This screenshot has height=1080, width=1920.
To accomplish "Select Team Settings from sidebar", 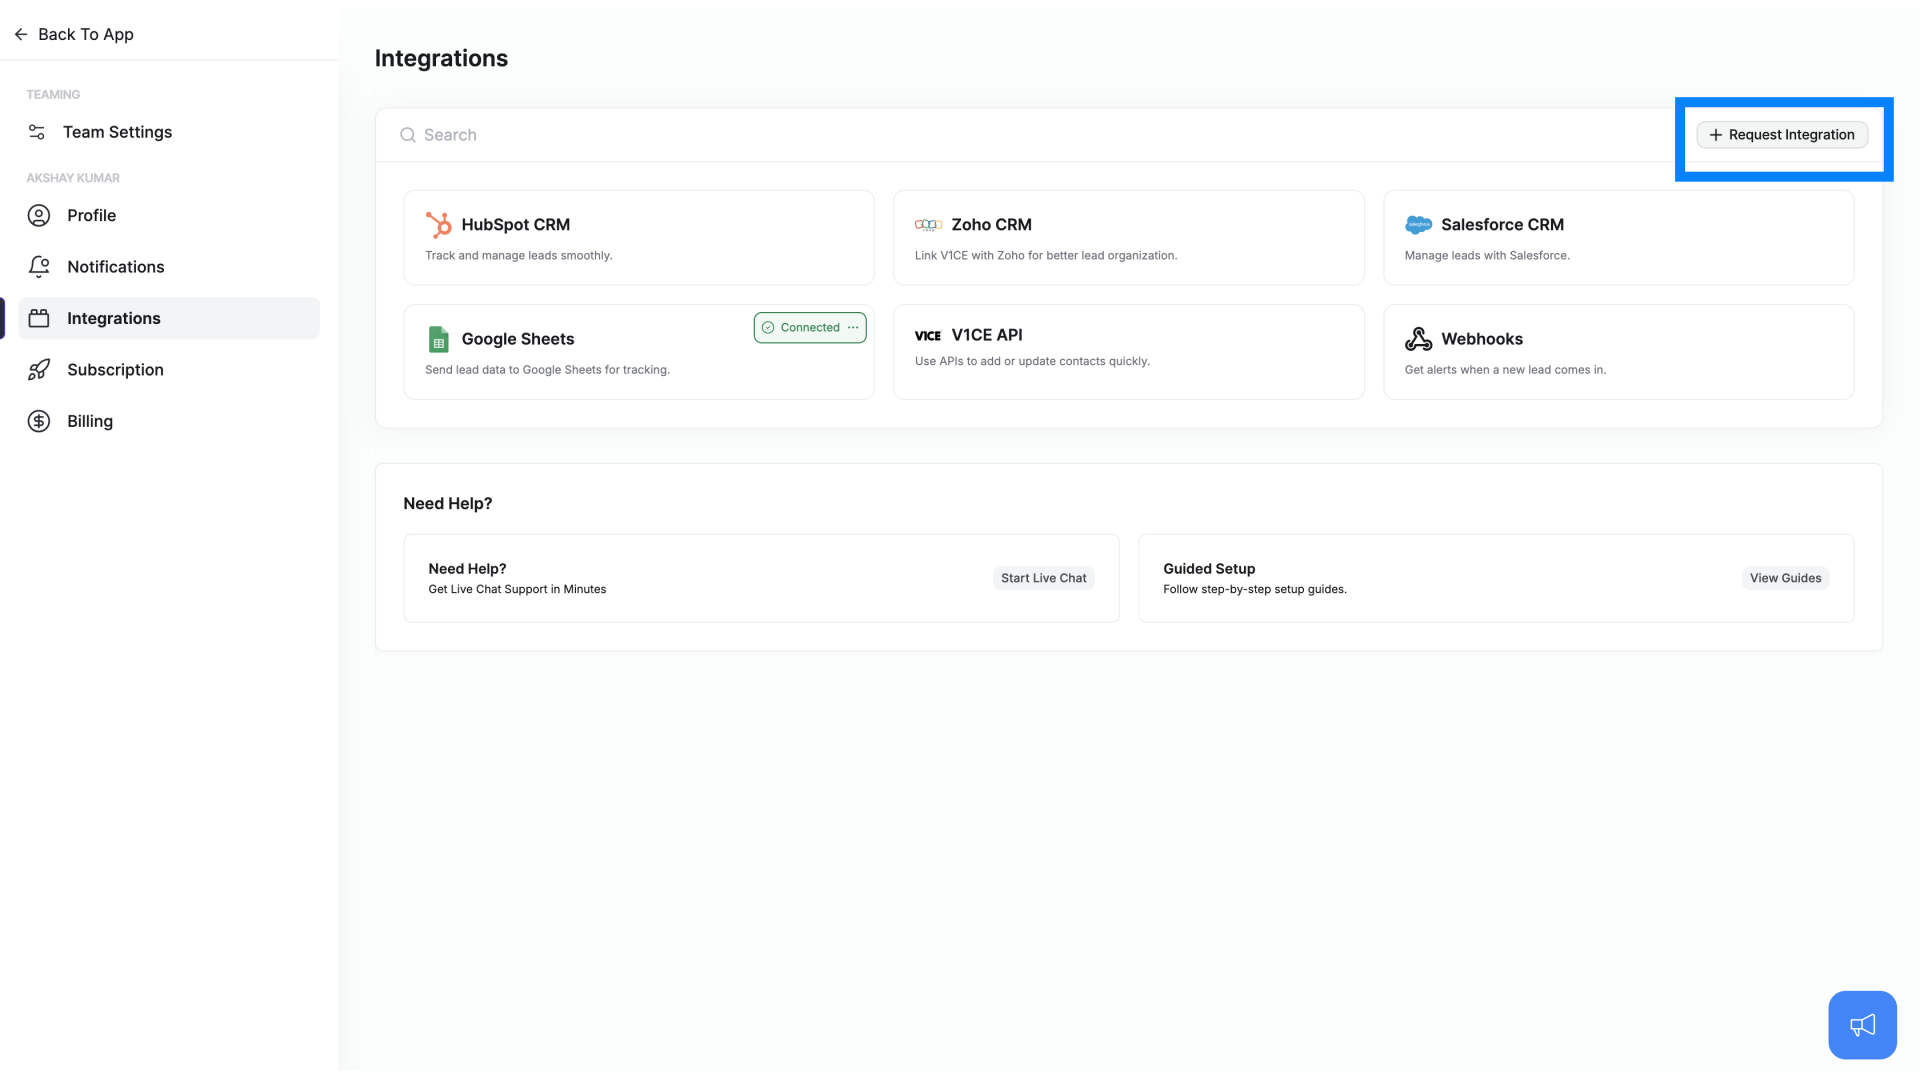I will point(117,131).
